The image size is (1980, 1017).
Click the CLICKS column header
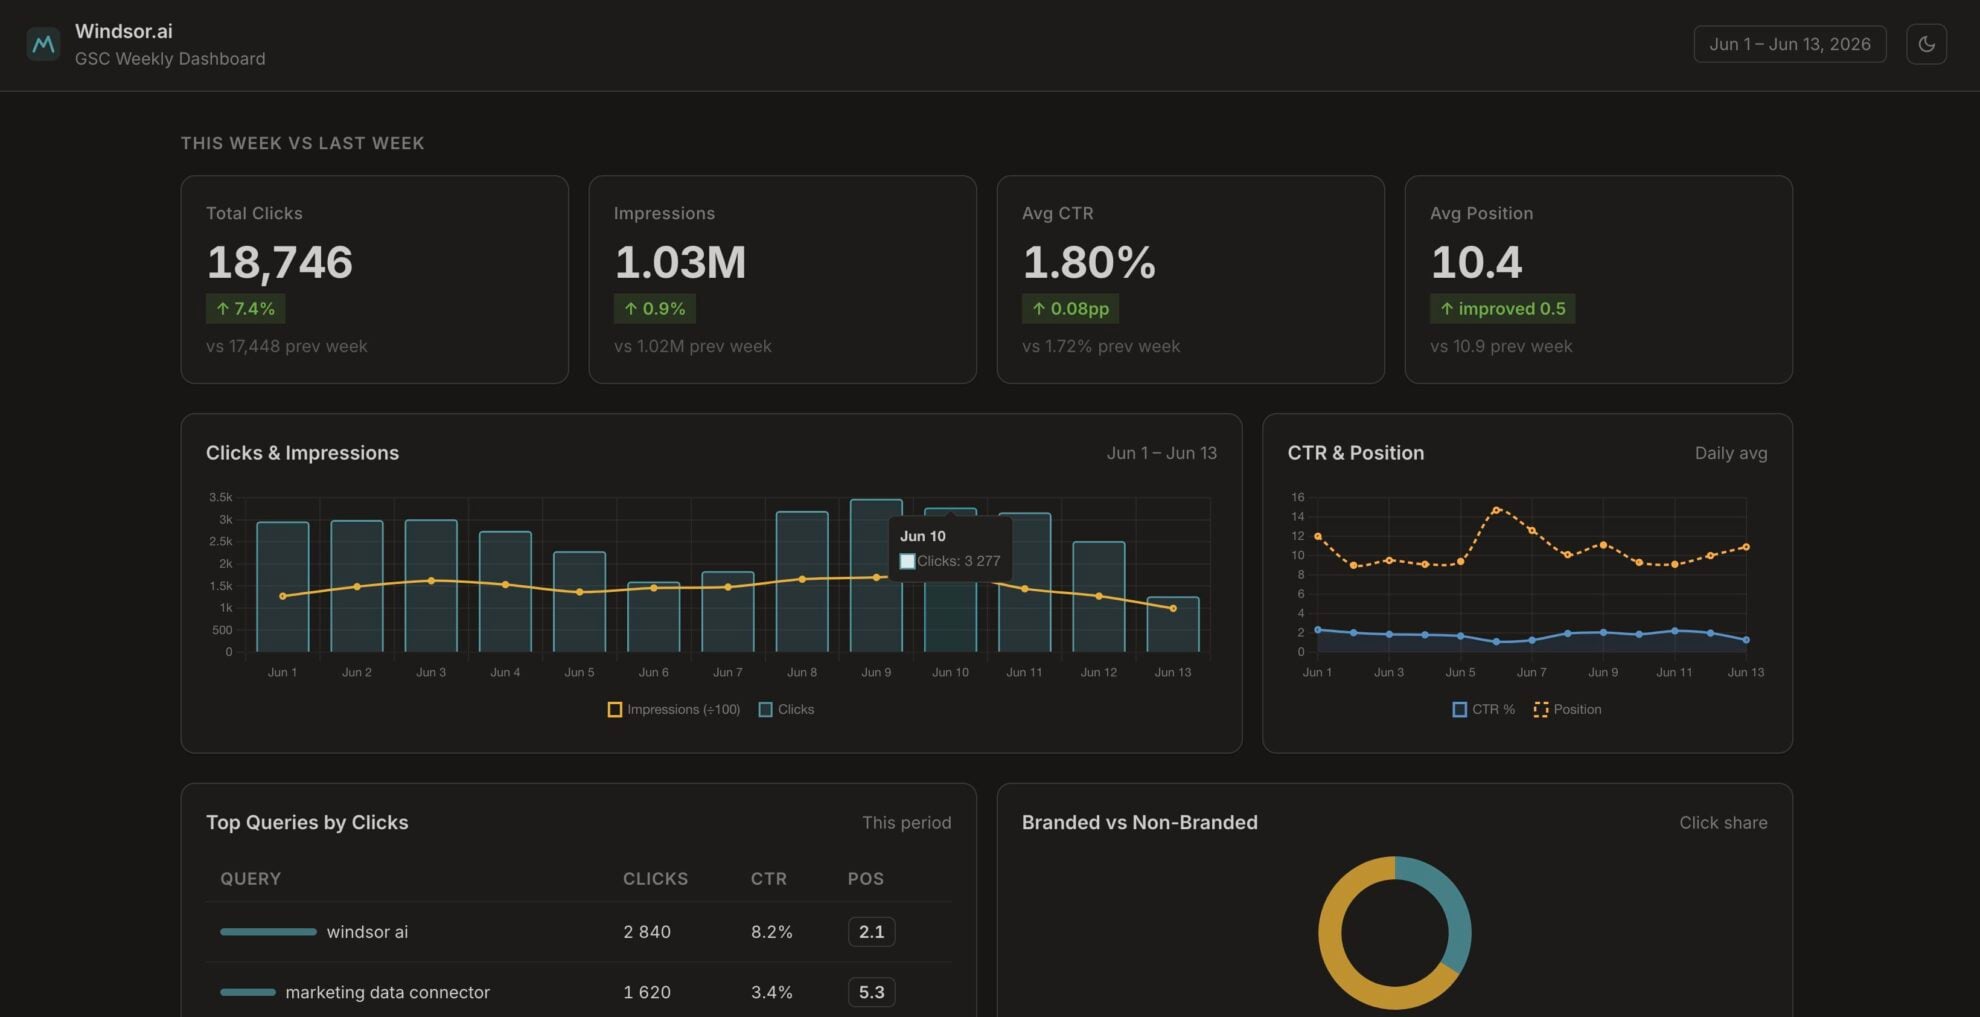pyautogui.click(x=655, y=878)
